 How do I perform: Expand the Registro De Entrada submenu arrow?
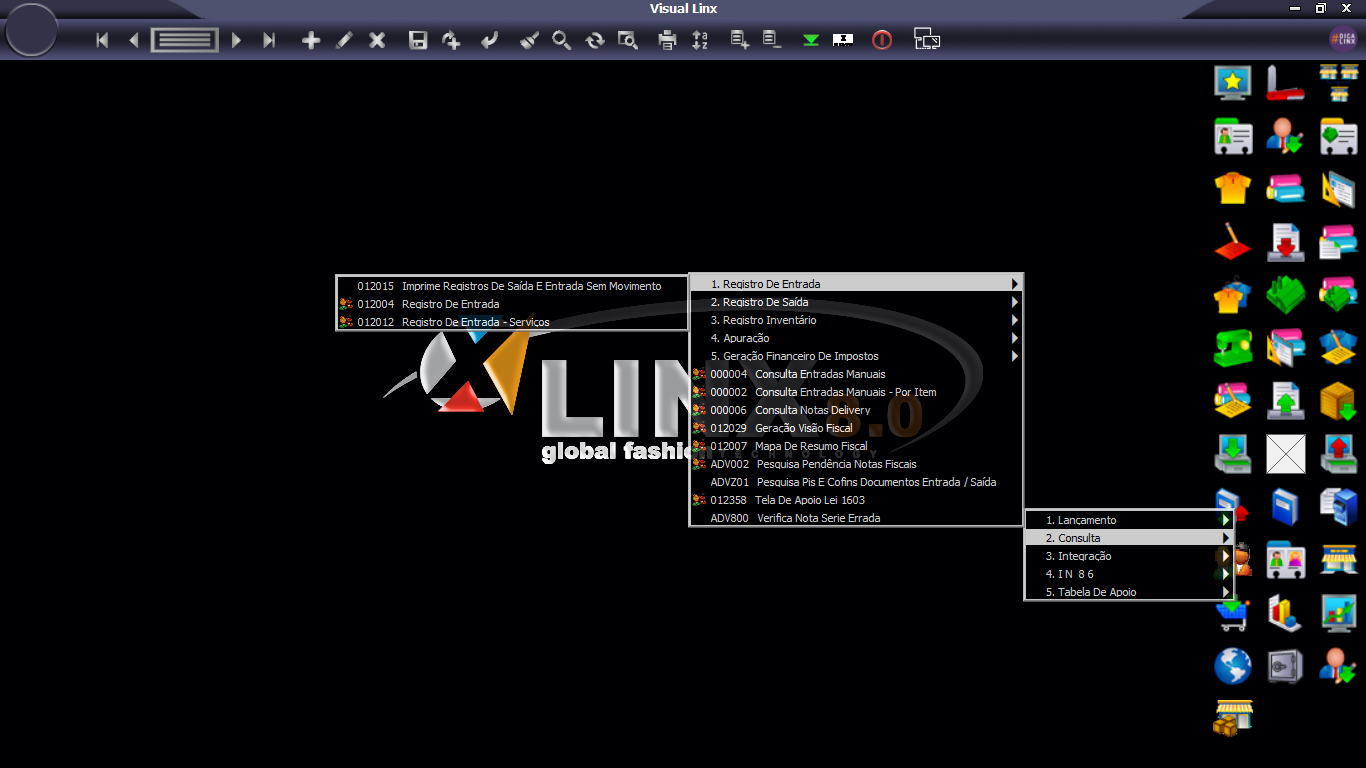(x=1015, y=284)
